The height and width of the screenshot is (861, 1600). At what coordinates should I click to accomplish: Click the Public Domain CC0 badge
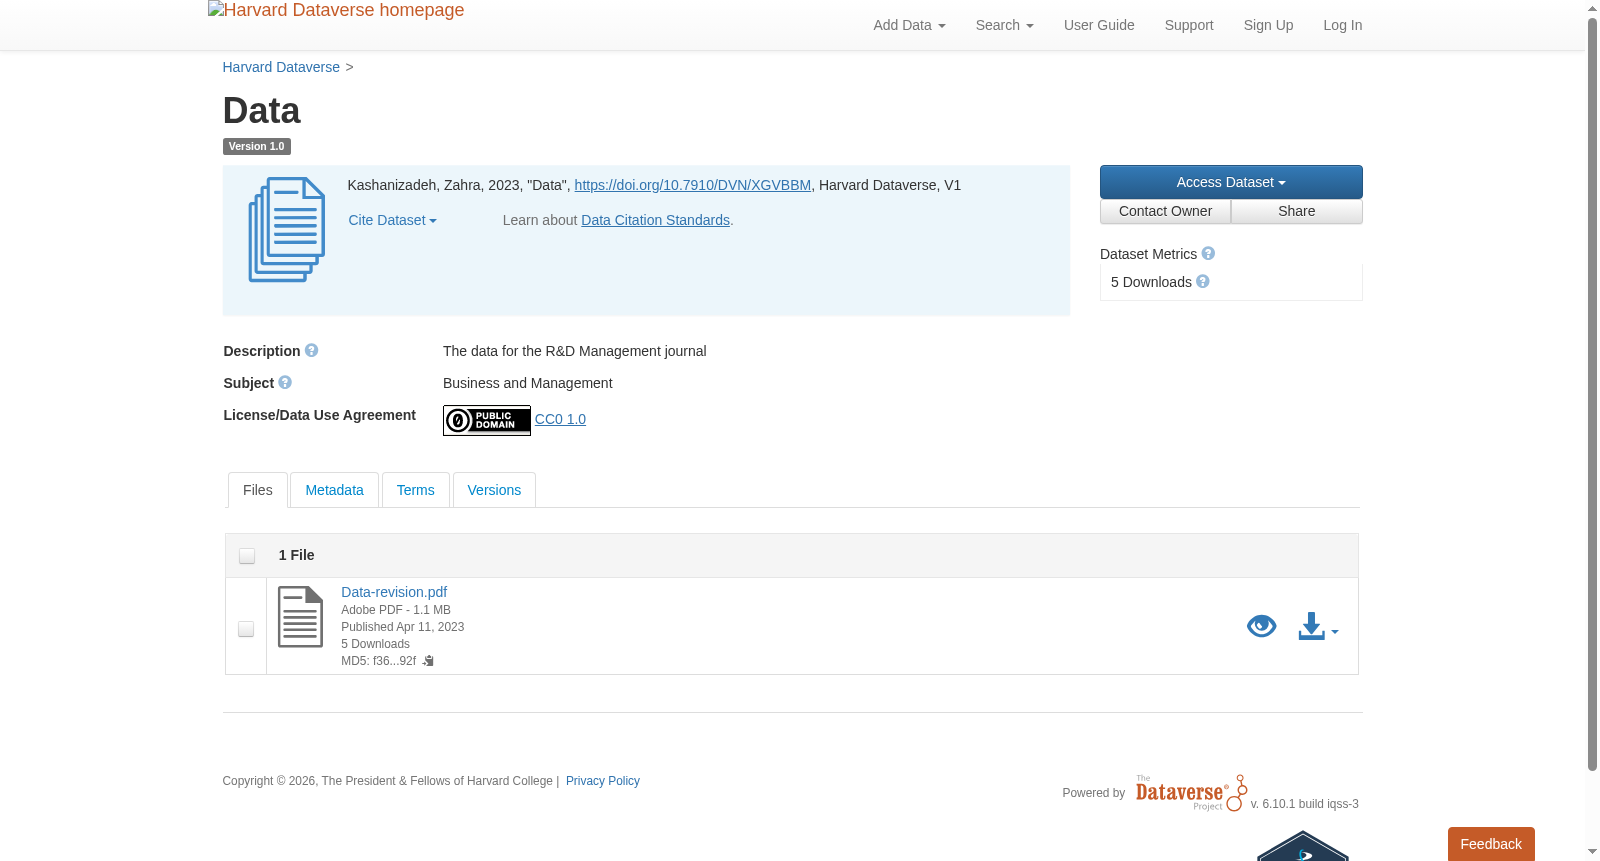(x=487, y=420)
